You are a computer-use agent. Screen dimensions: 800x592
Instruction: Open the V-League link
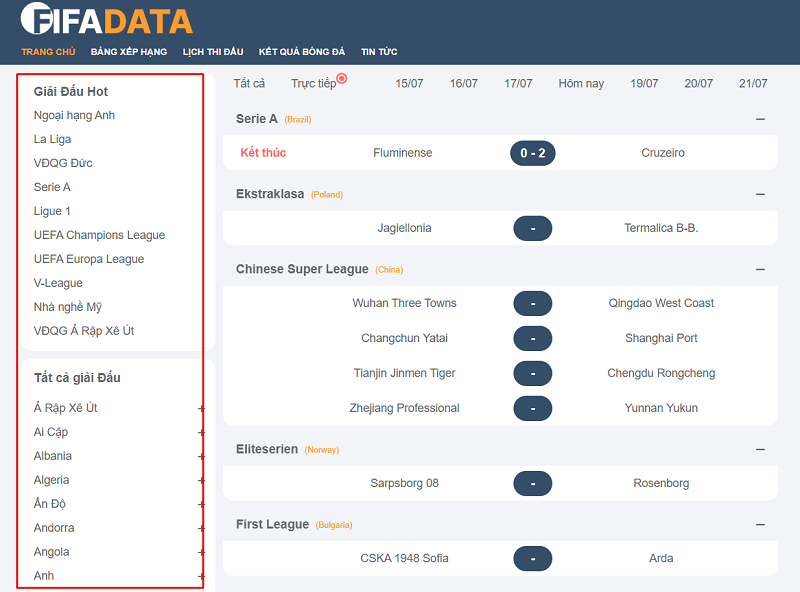(58, 283)
